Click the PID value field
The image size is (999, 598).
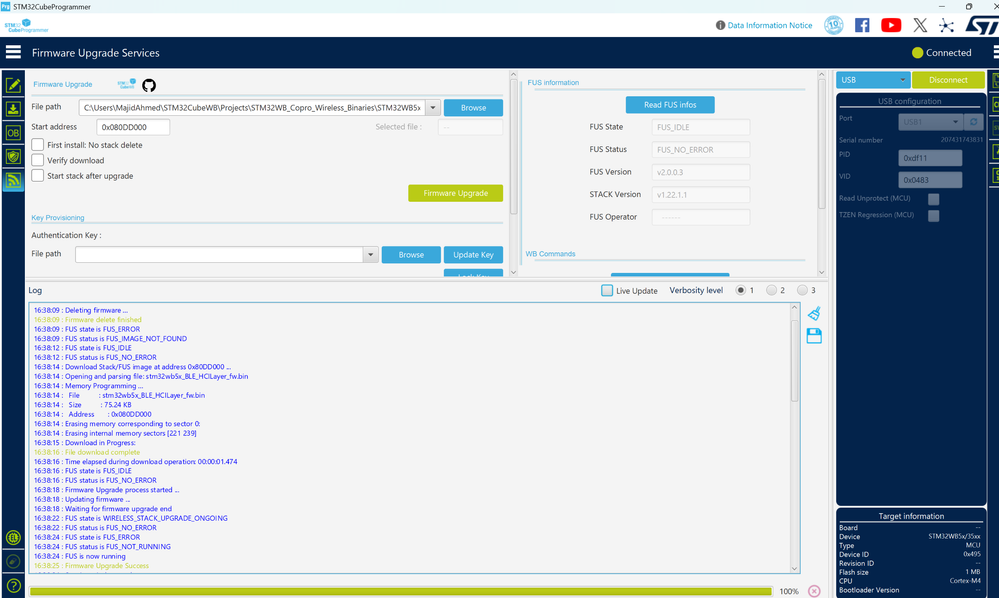point(930,158)
